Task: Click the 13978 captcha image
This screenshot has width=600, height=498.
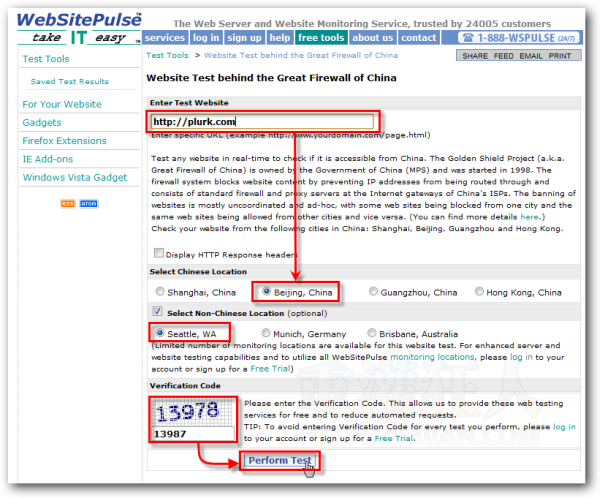Action: tap(193, 412)
